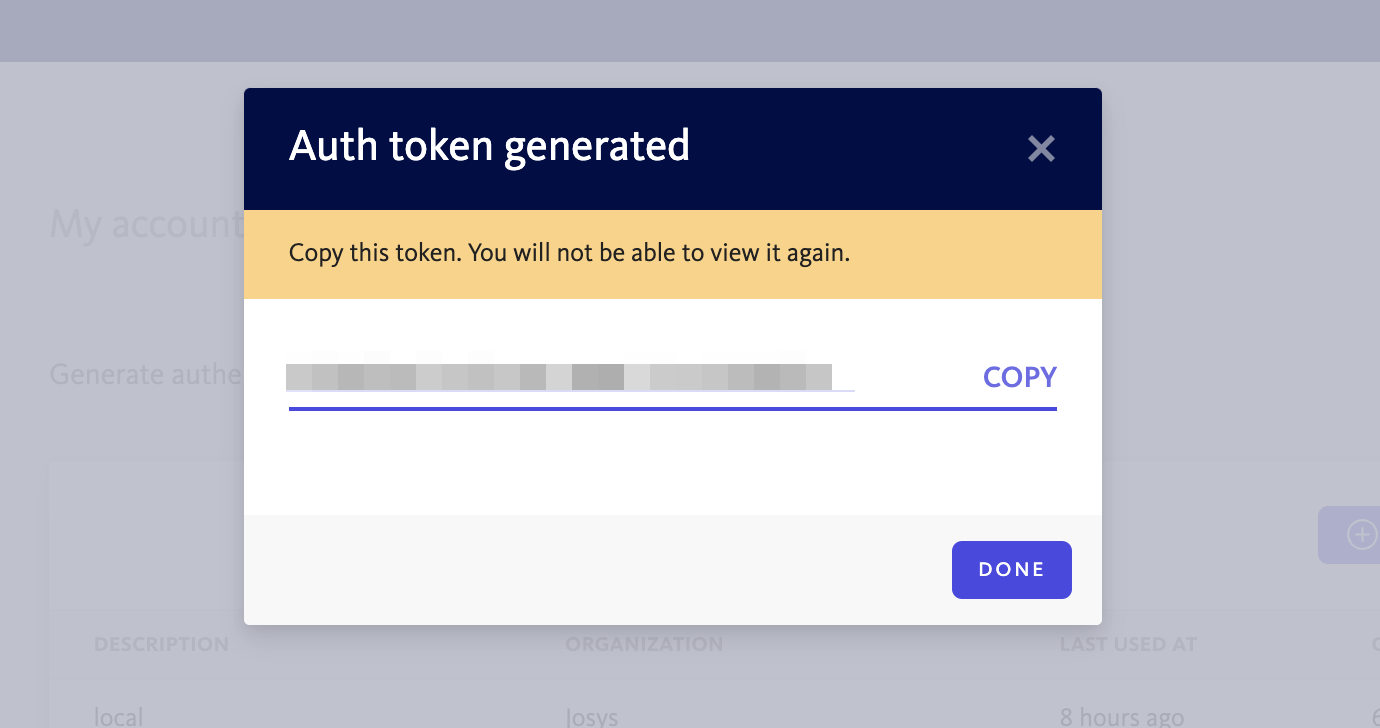
Task: Click the 'My account' page heading
Action: point(145,225)
